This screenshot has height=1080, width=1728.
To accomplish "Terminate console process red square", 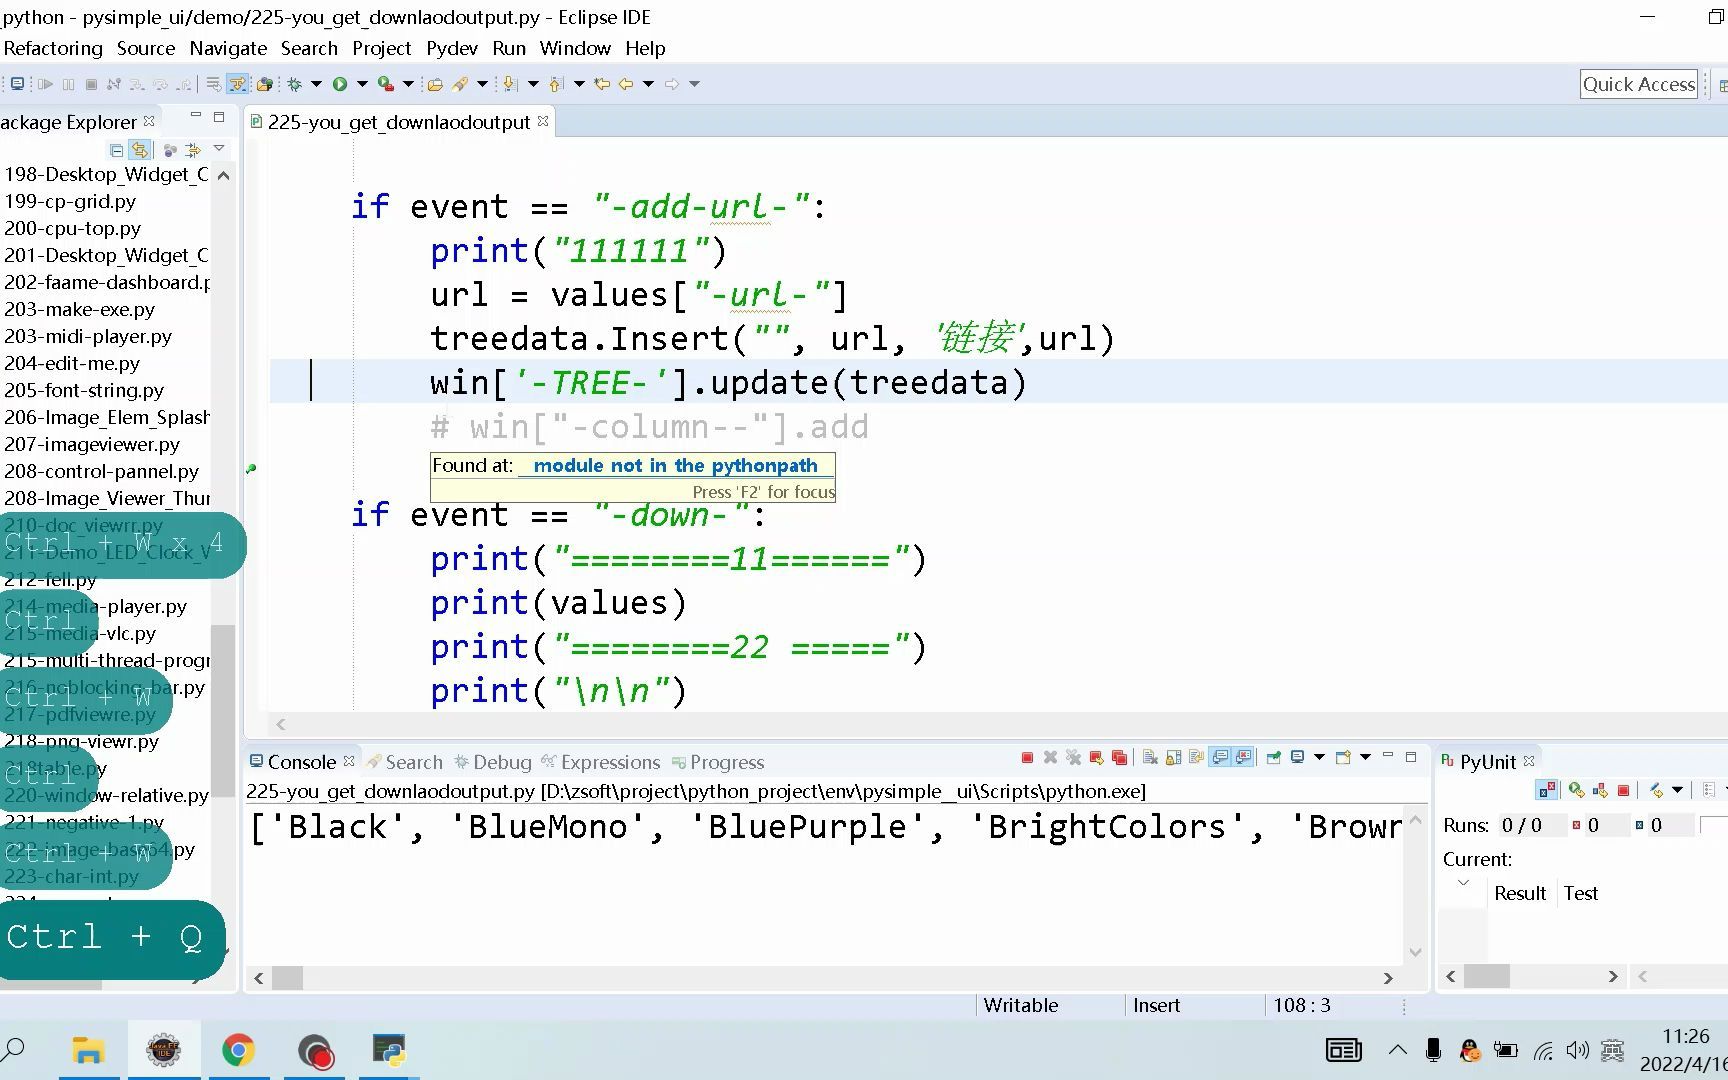I will coord(1027,758).
